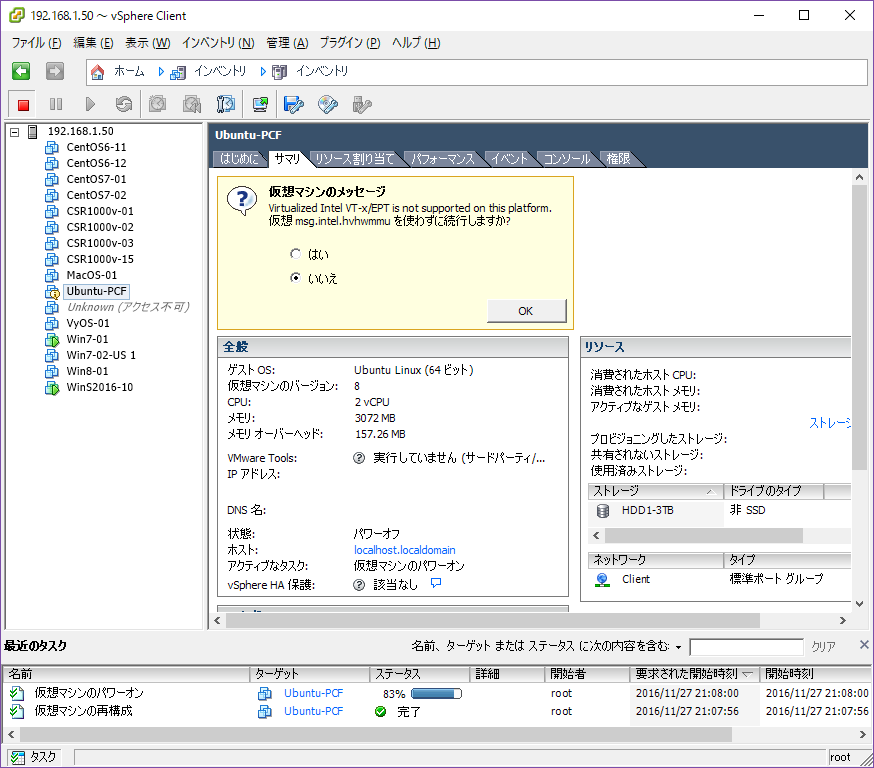Open the ヘルプ (H) menu

(416, 43)
